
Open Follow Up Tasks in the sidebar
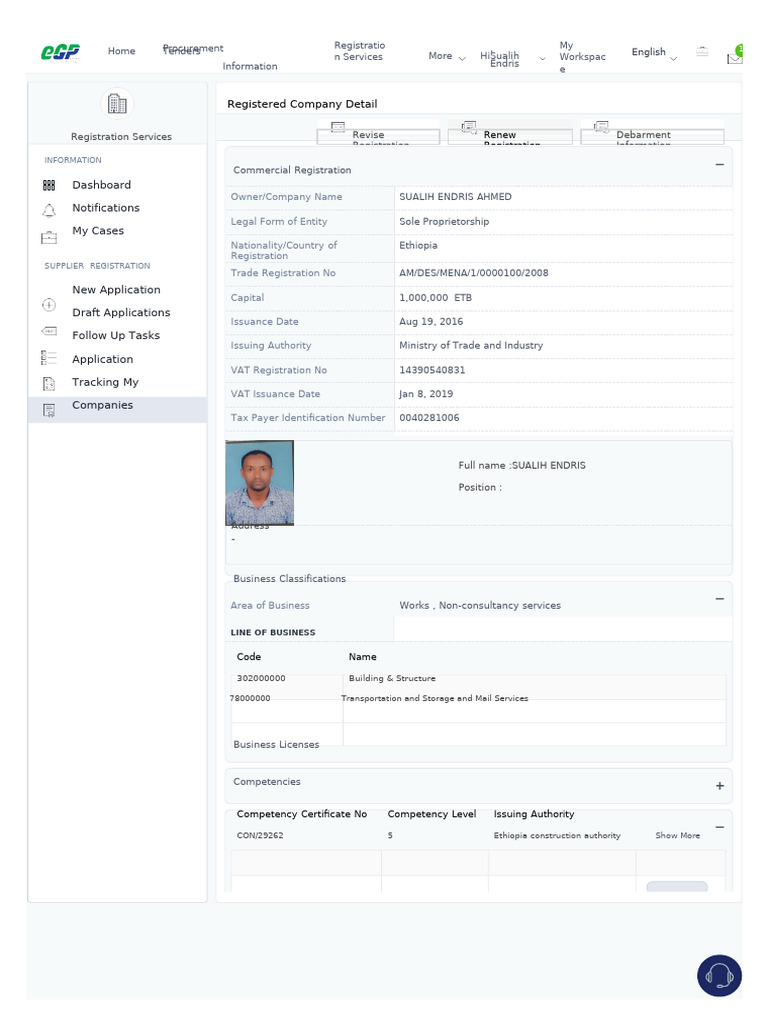(116, 335)
